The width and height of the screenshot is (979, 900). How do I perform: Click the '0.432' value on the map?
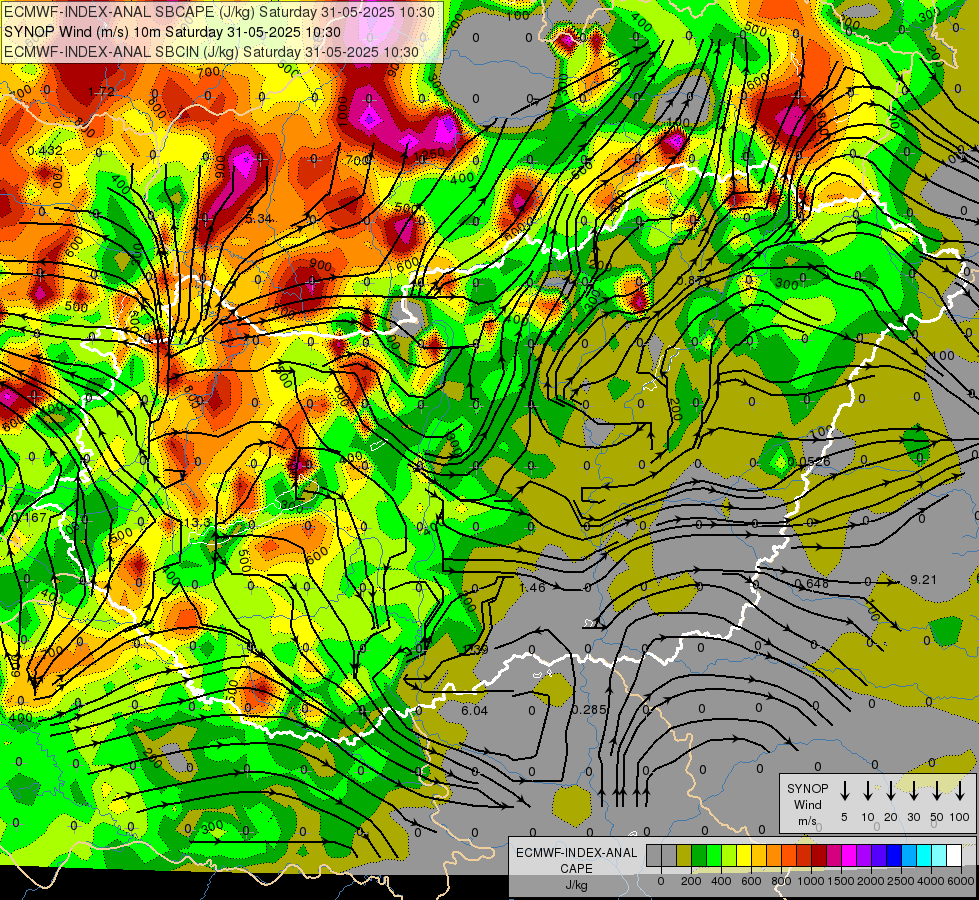[x=45, y=151]
